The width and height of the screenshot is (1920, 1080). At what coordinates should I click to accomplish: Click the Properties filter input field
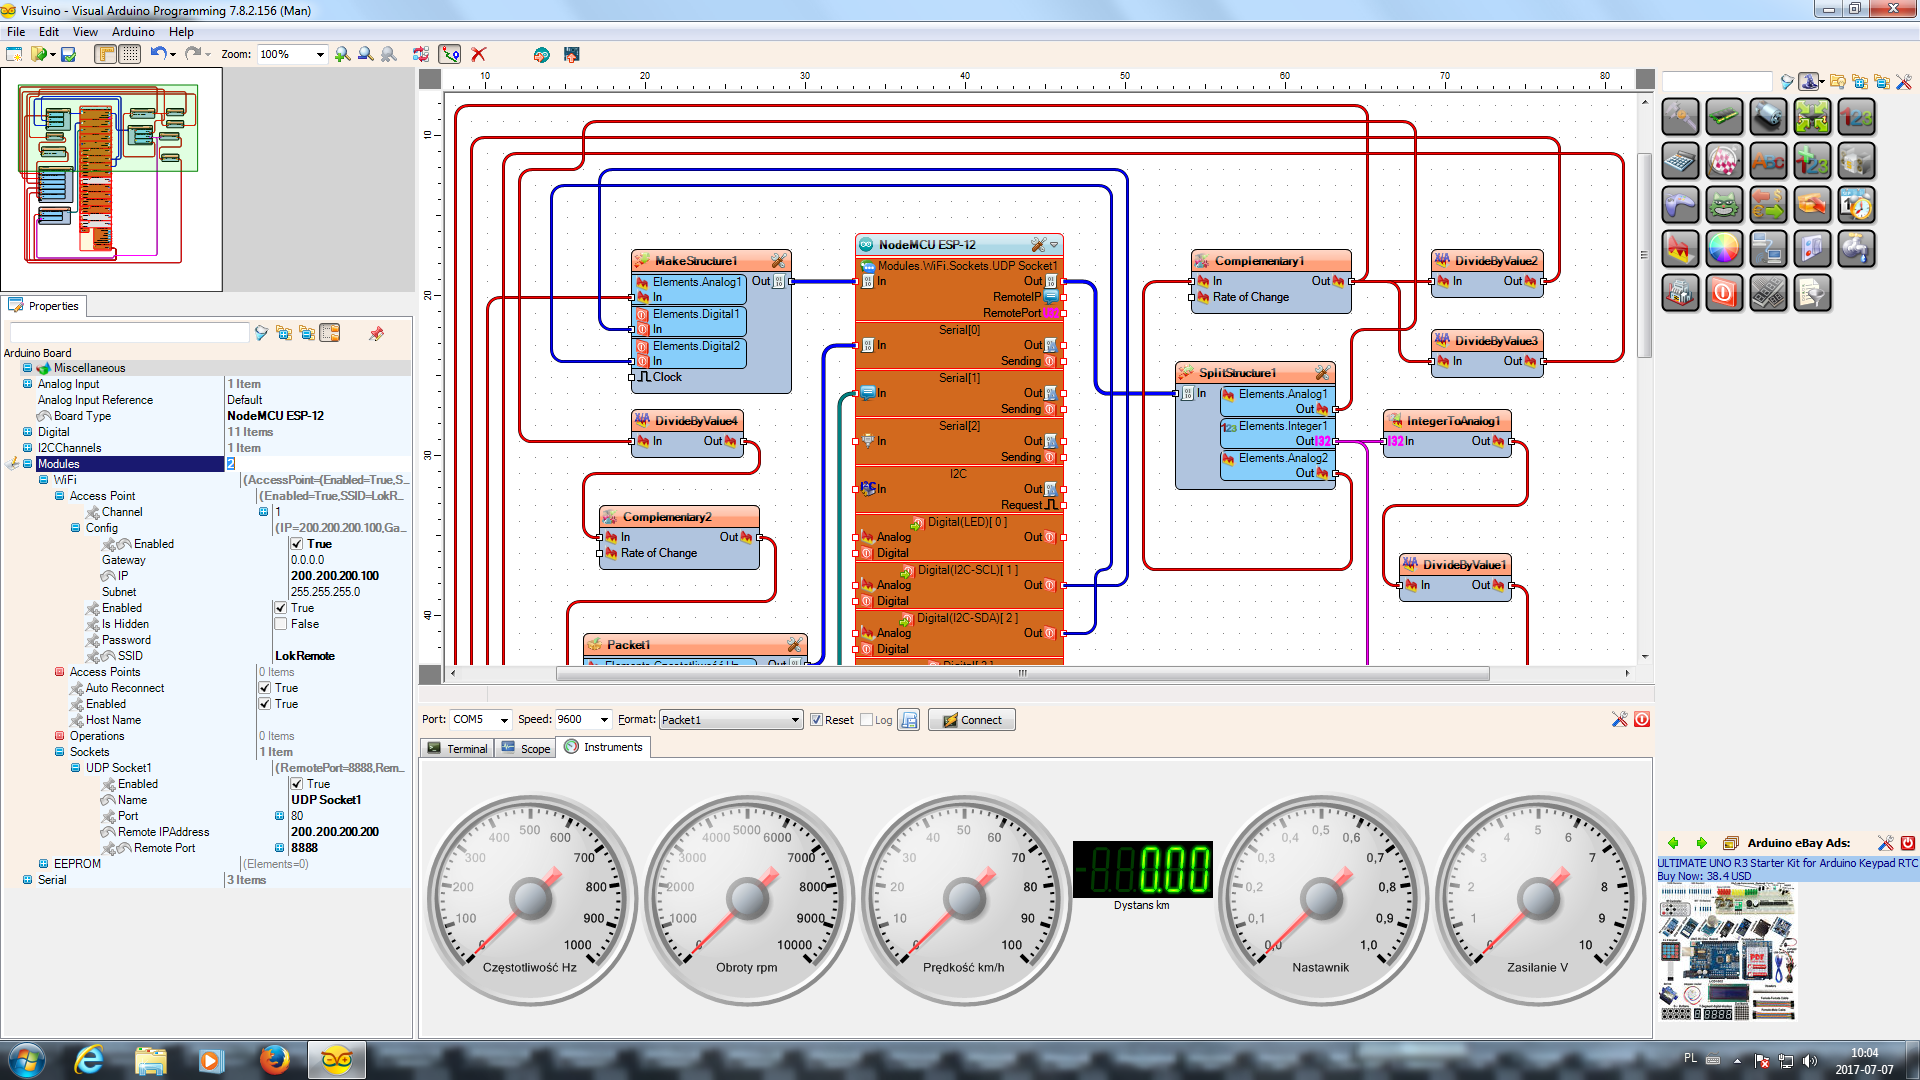129,333
